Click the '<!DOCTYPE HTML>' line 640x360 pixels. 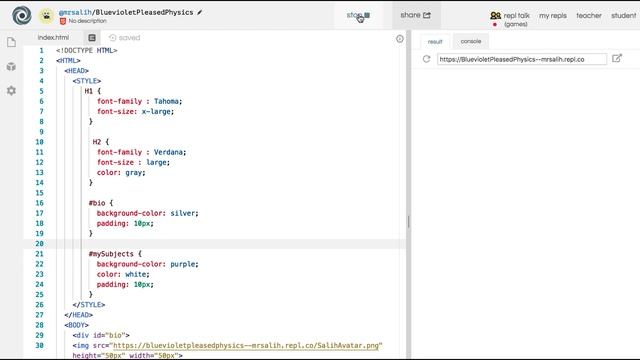(87, 51)
